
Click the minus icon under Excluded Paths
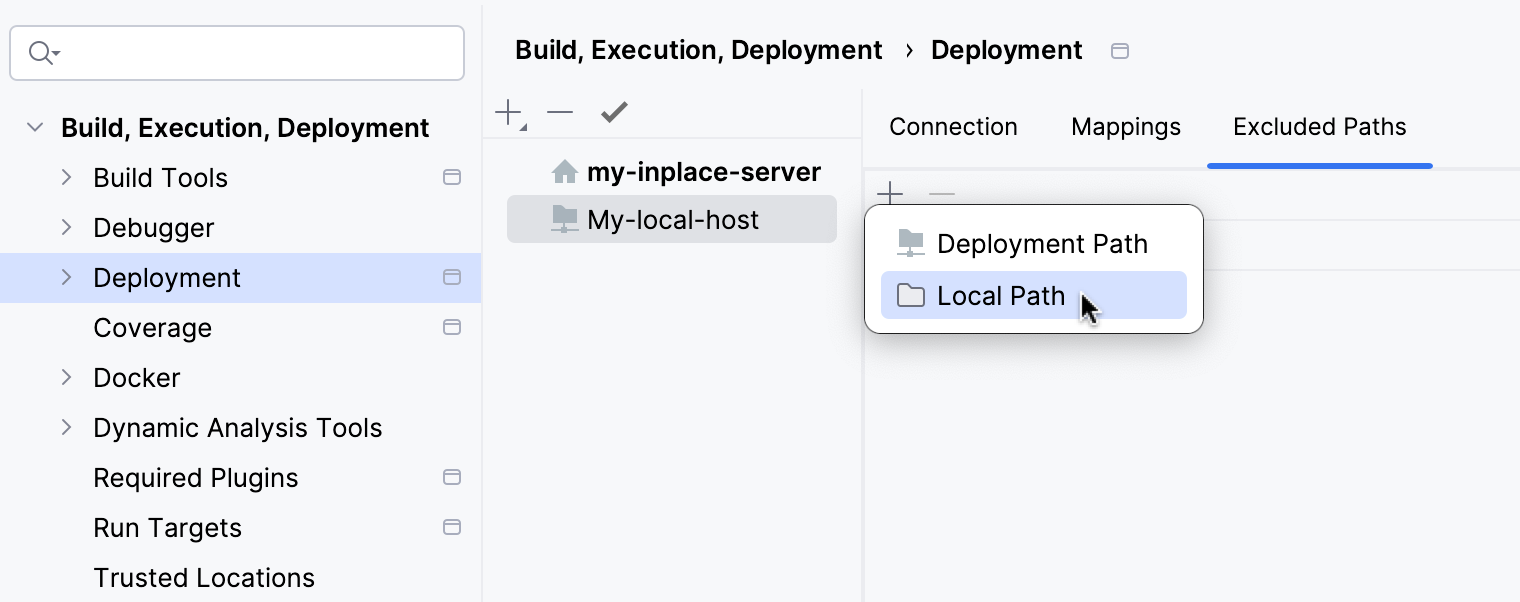coord(941,193)
